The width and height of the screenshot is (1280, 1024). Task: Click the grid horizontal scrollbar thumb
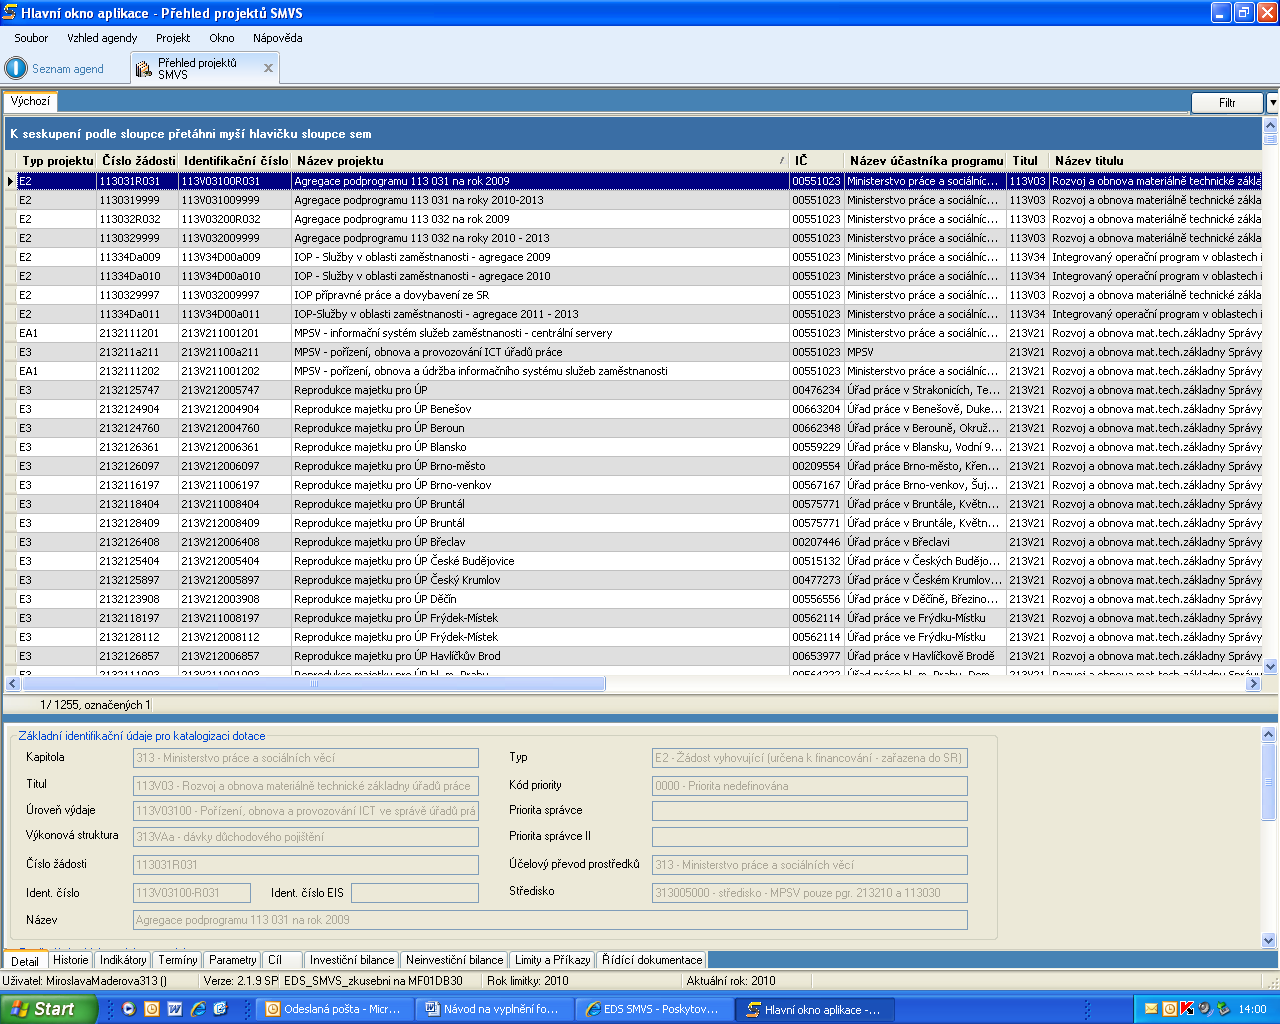(x=314, y=684)
